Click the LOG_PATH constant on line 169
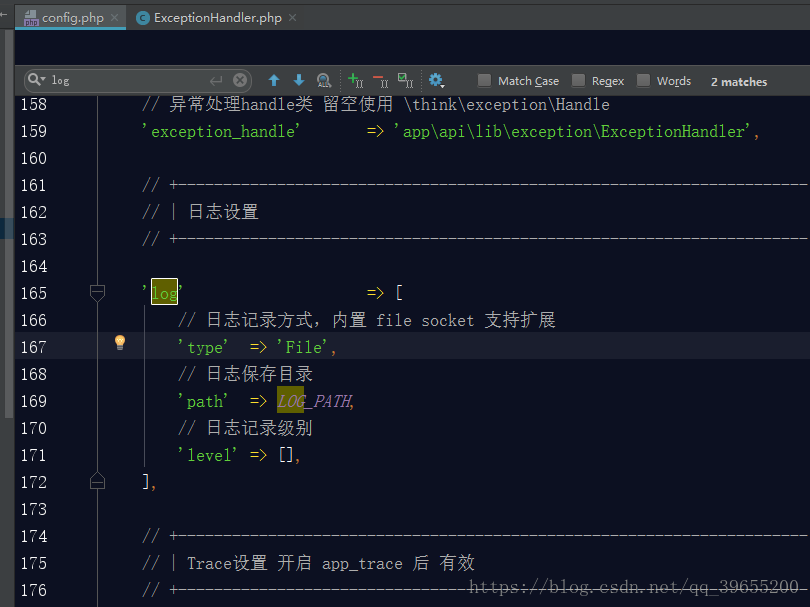 tap(315, 400)
